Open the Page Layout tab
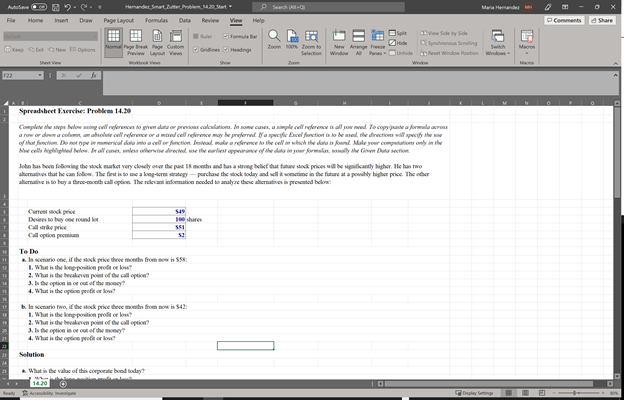 coord(119,20)
